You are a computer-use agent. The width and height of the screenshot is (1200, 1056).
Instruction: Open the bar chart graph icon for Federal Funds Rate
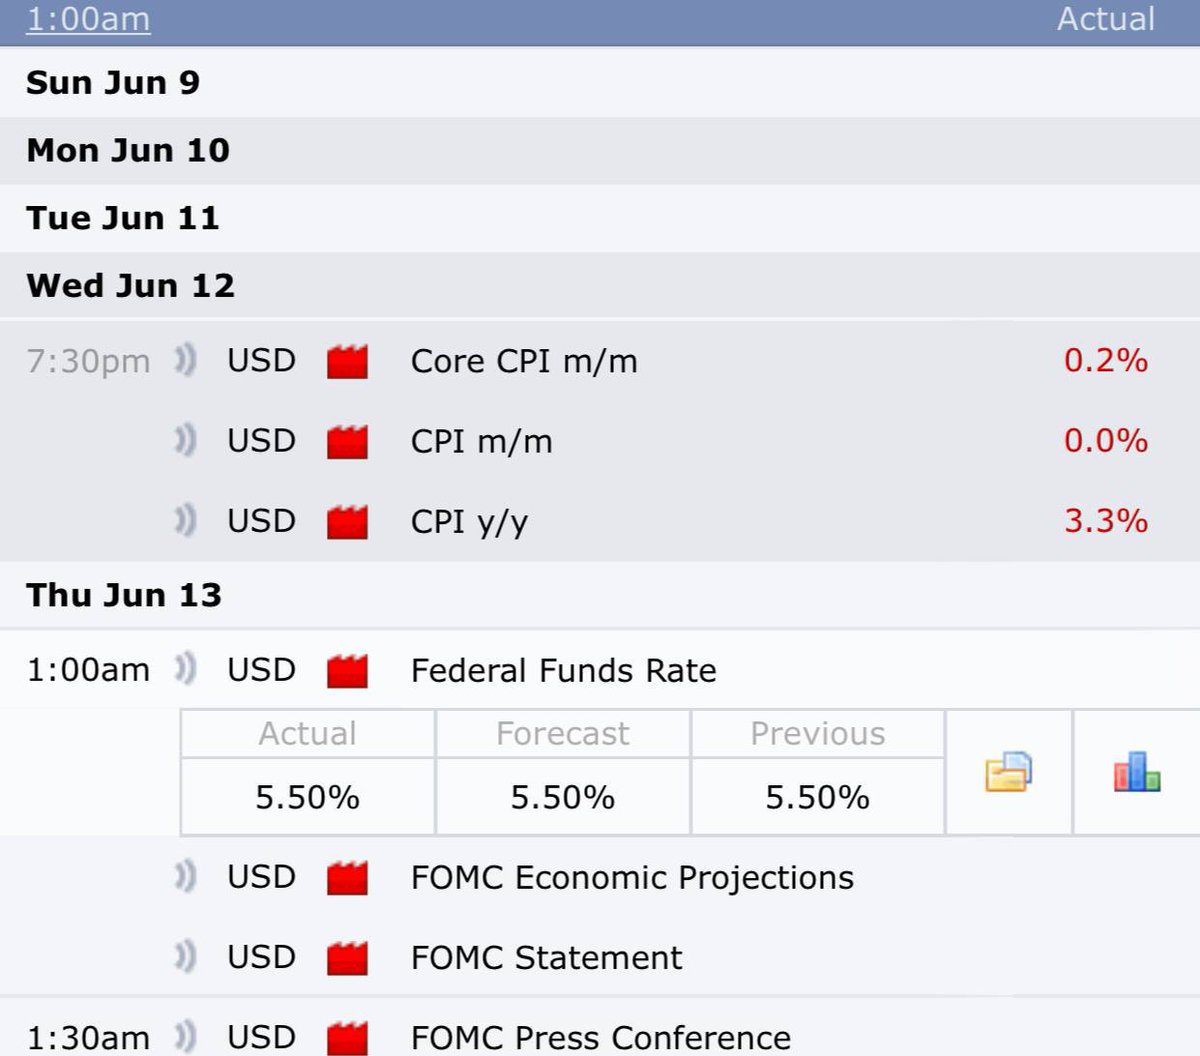pyautogui.click(x=1137, y=772)
